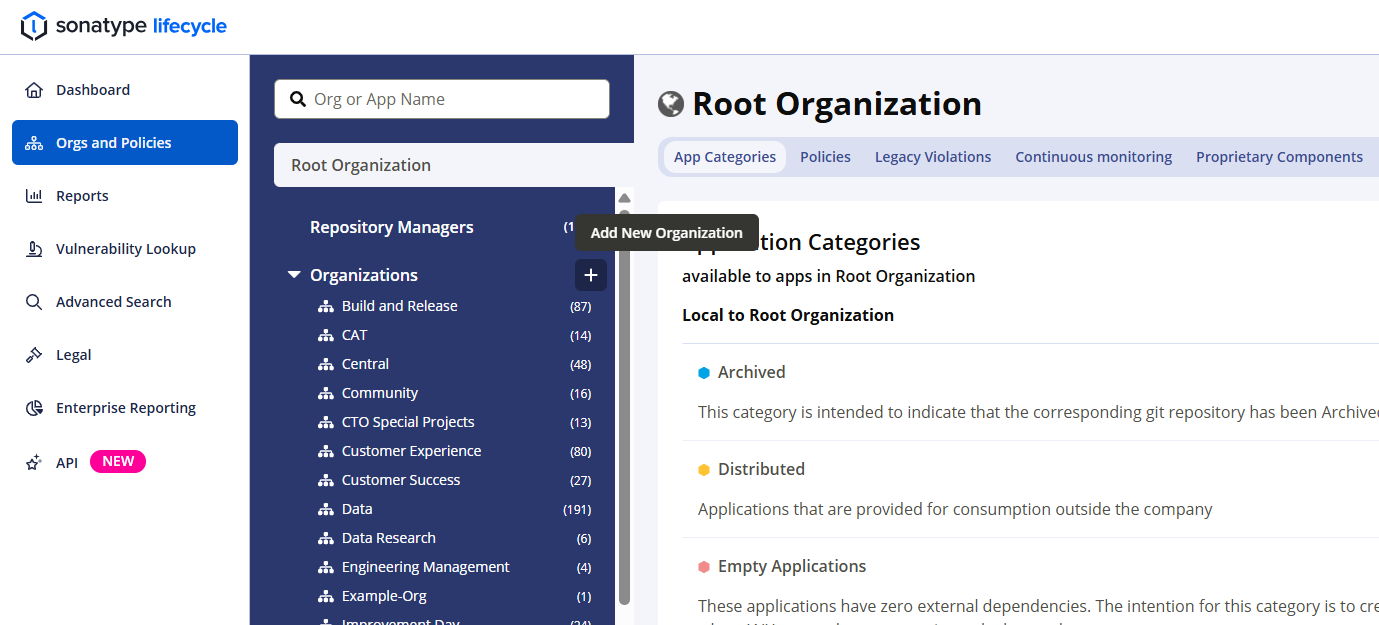This screenshot has width=1379, height=625.
Task: Click the Advanced Search magnifier icon
Action: pos(34,302)
